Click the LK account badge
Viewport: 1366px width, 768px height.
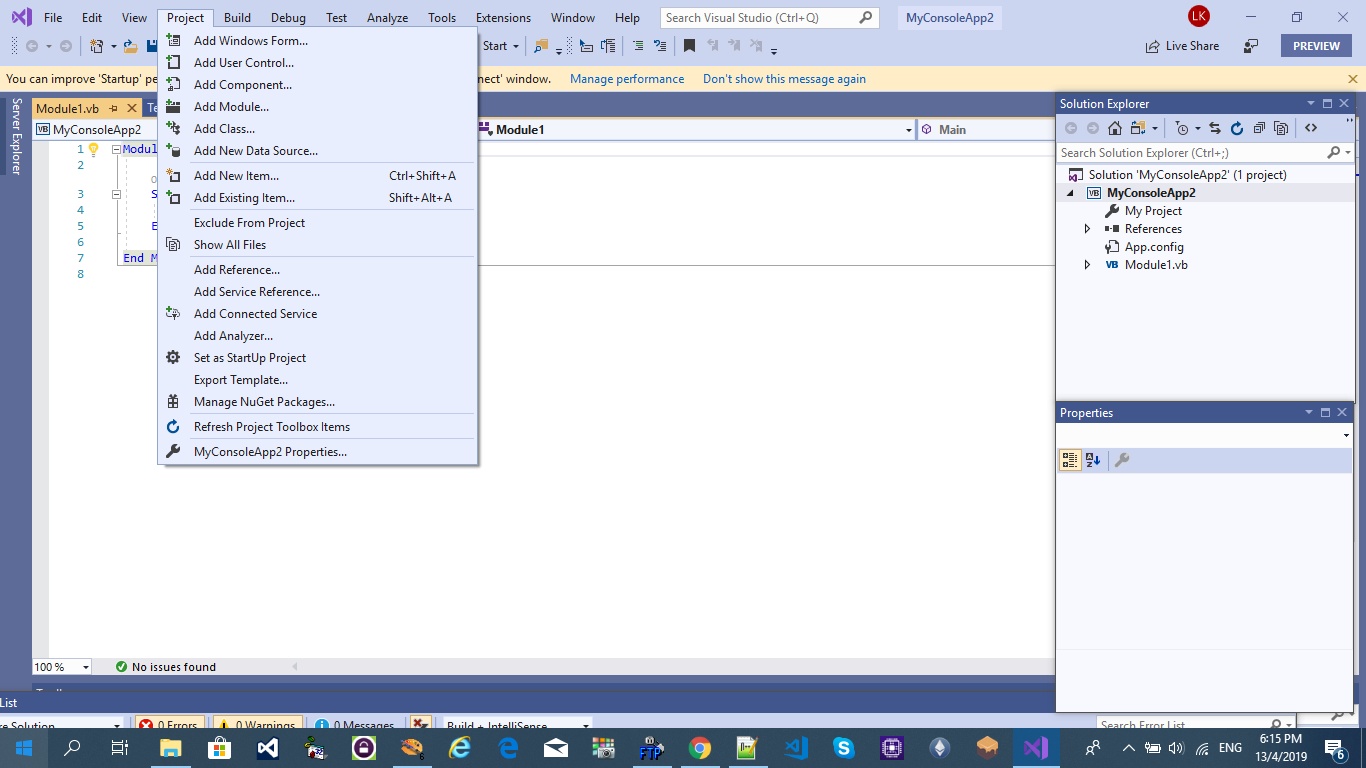[1198, 17]
